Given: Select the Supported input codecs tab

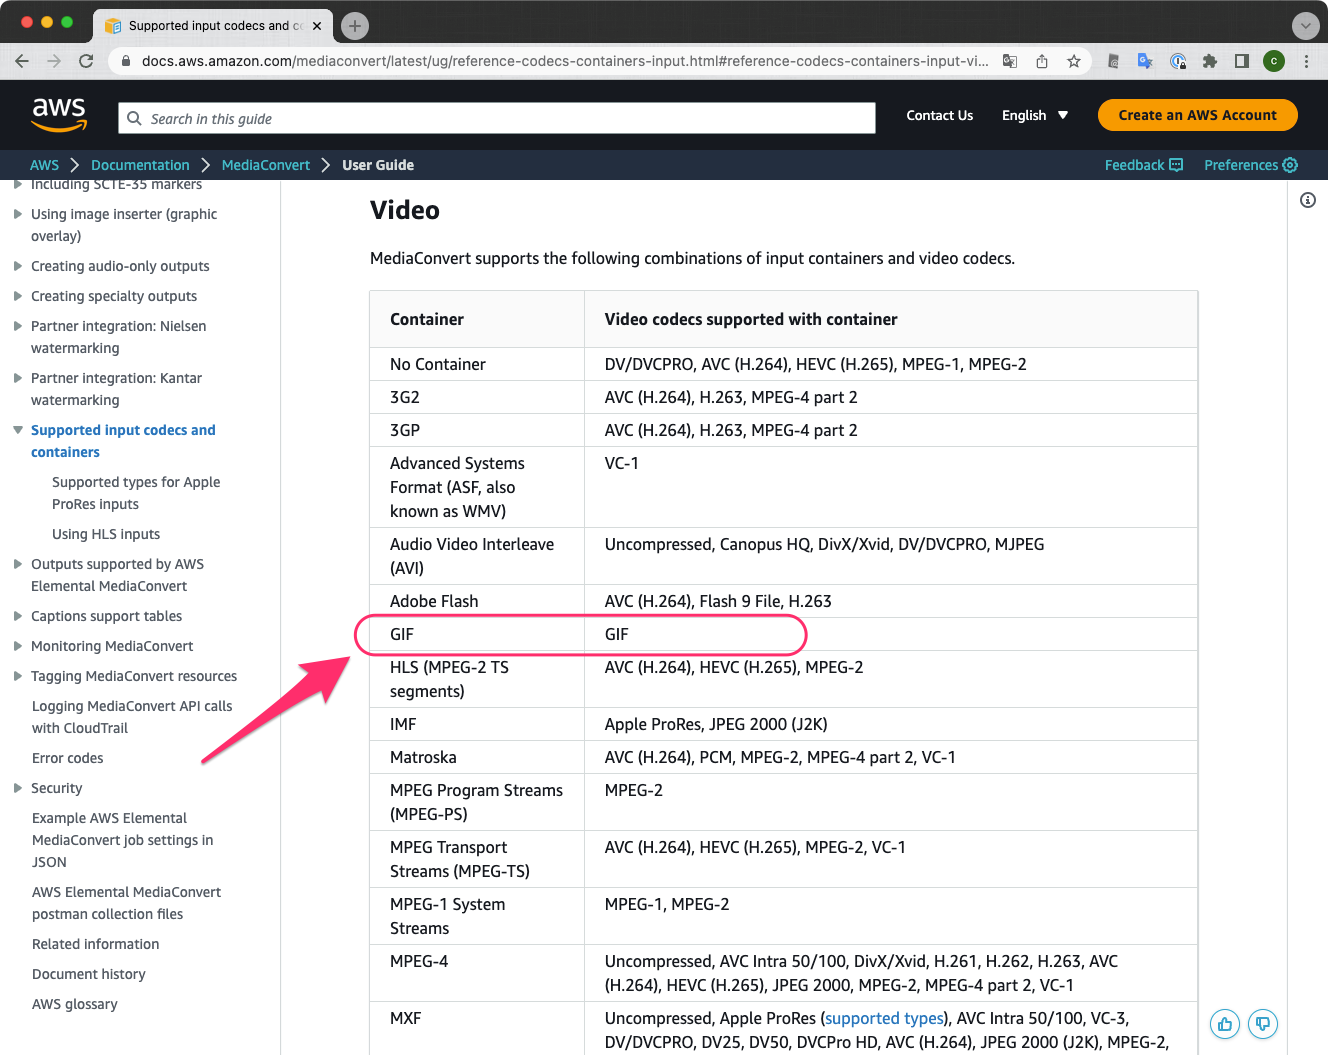Looking at the screenshot, I should [213, 26].
